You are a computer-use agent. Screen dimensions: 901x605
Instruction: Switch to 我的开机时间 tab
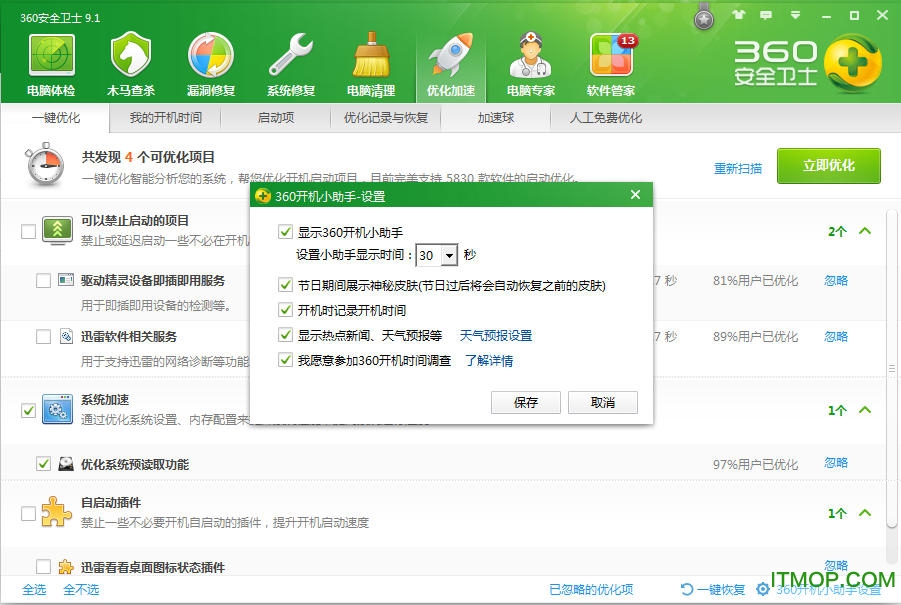[165, 118]
